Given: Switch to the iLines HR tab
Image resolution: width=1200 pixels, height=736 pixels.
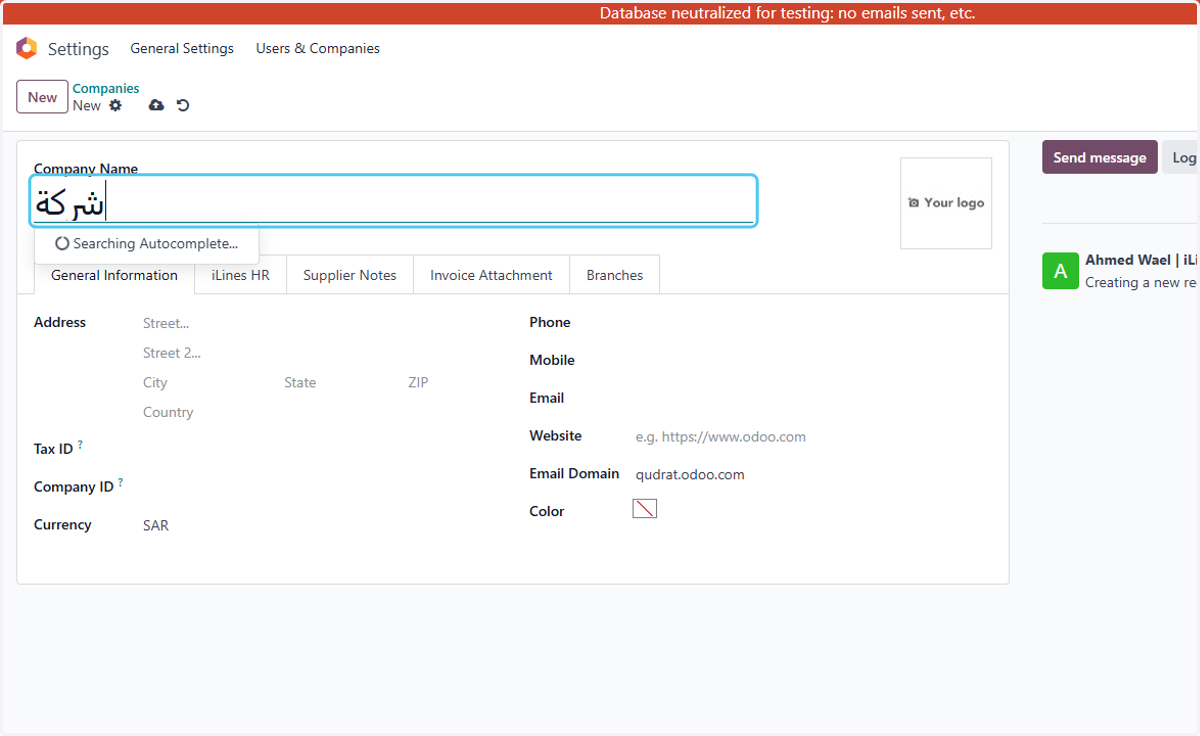Looking at the screenshot, I should click(240, 275).
